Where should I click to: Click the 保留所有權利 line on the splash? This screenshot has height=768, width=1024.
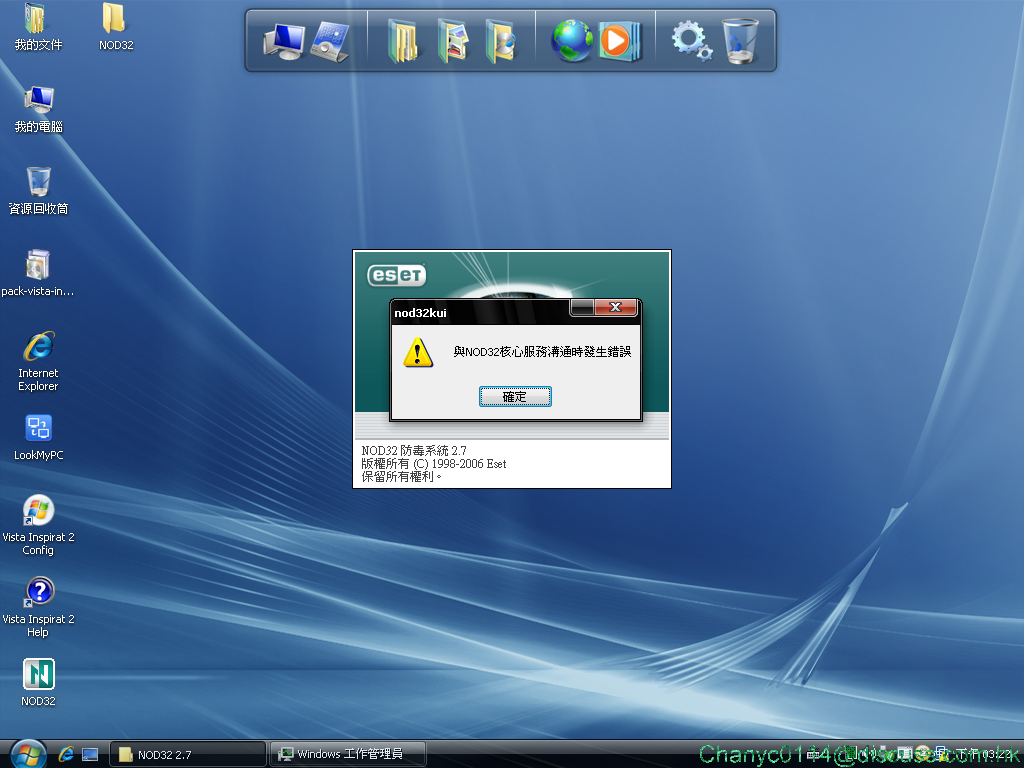click(x=401, y=477)
